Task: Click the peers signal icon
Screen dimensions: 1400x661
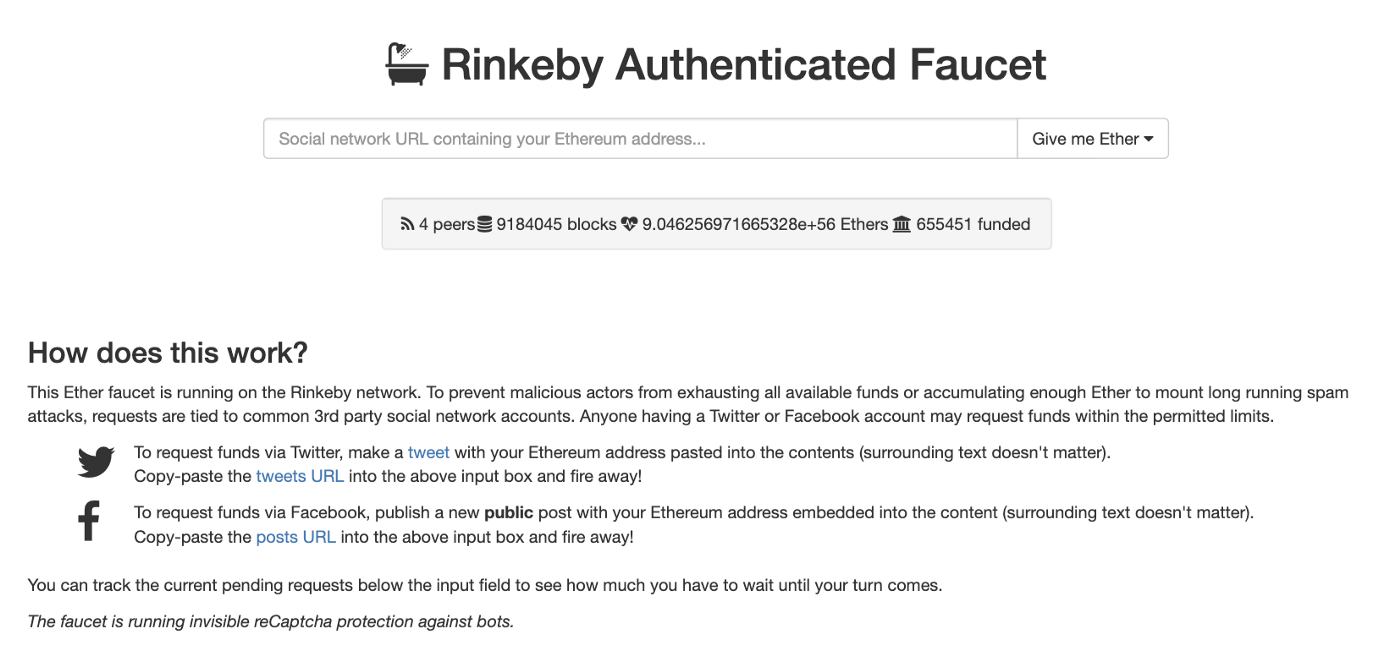Action: [x=407, y=225]
